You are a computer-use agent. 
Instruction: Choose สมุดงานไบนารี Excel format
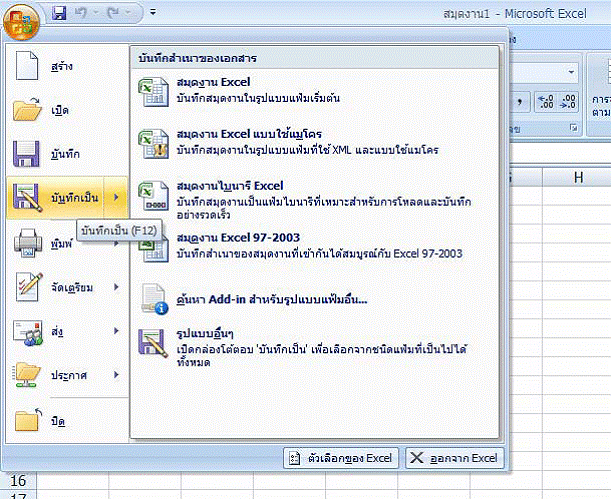coord(315,199)
